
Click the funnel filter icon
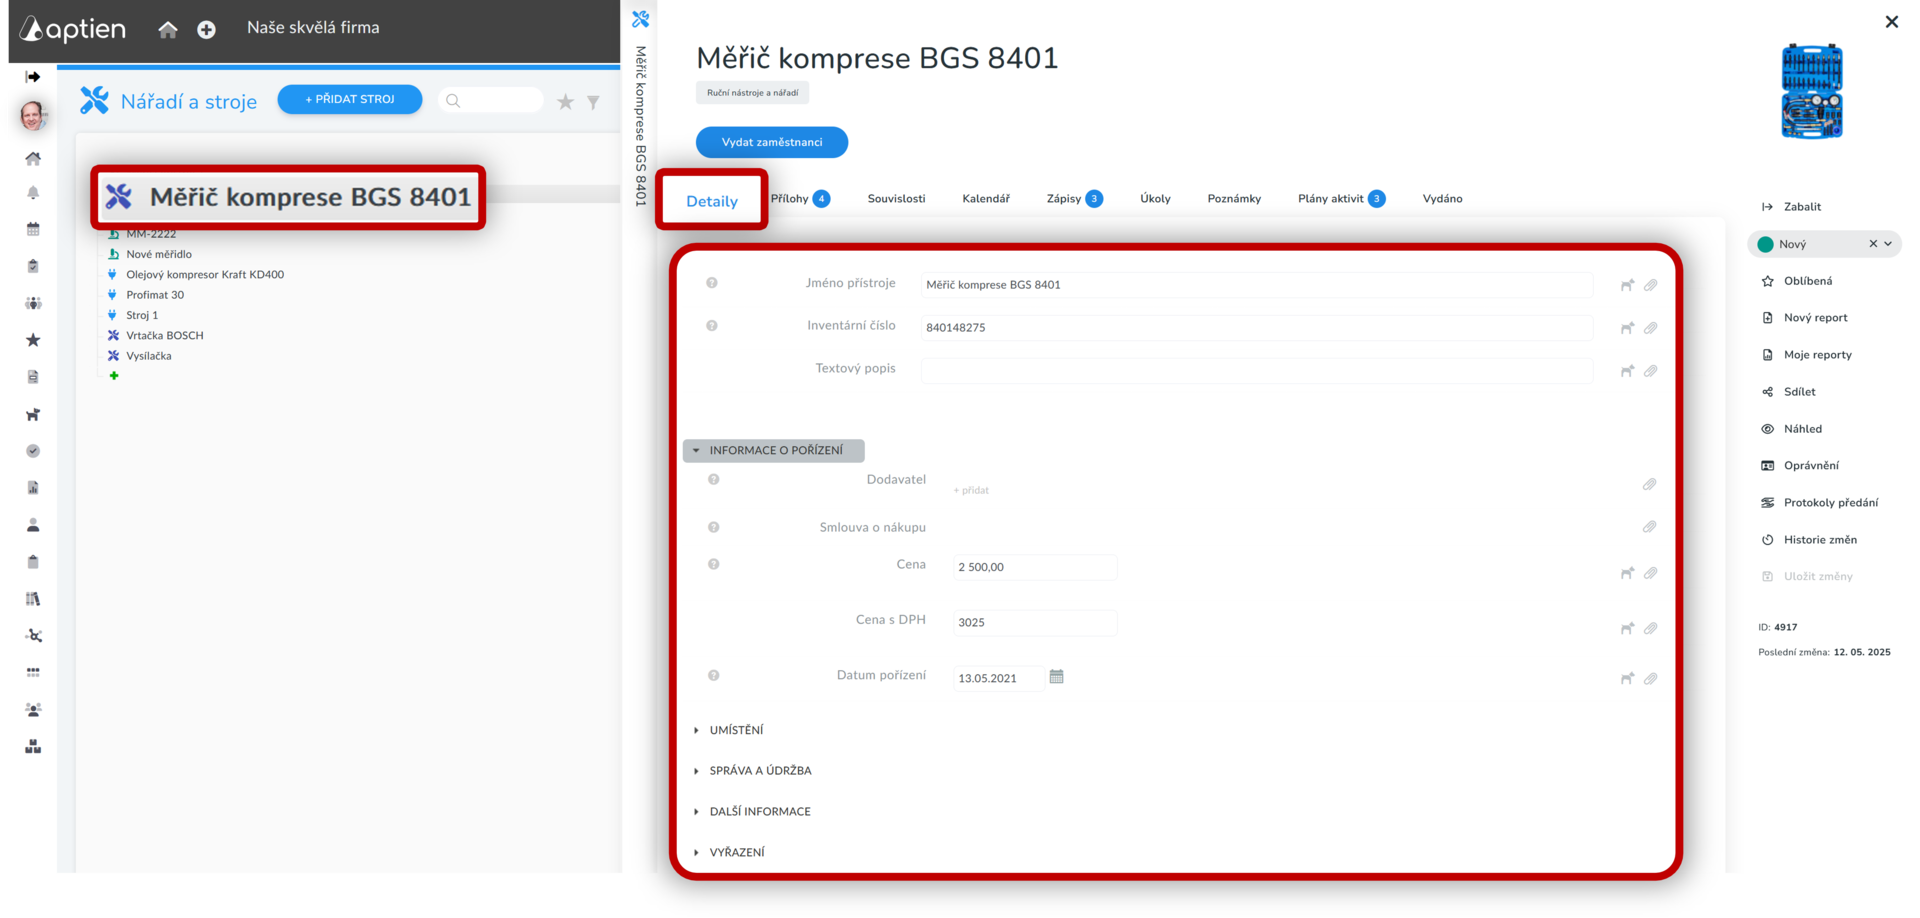coord(593,102)
